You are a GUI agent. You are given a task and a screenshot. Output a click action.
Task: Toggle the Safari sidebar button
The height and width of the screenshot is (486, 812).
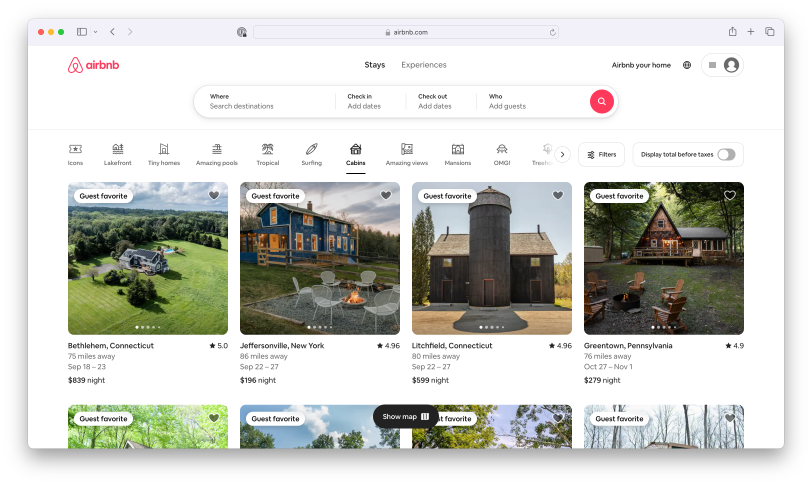82,32
